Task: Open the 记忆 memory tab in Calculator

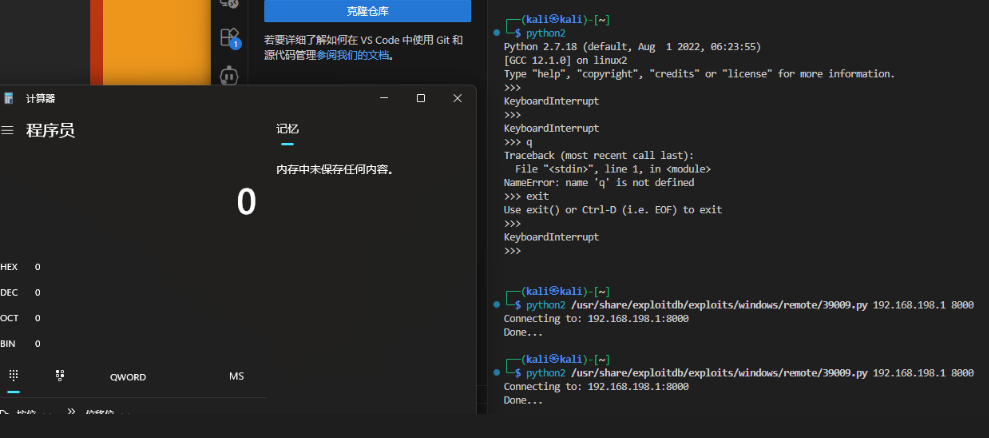Action: coord(288,129)
